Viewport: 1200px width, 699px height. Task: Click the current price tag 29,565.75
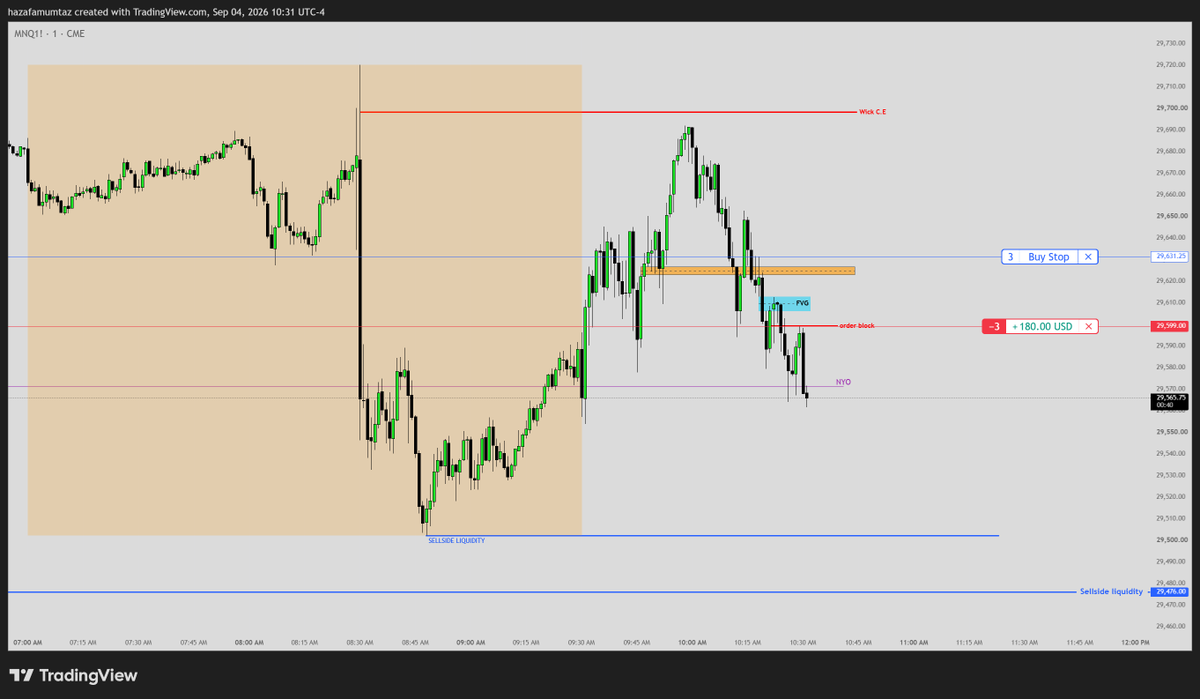click(1170, 400)
